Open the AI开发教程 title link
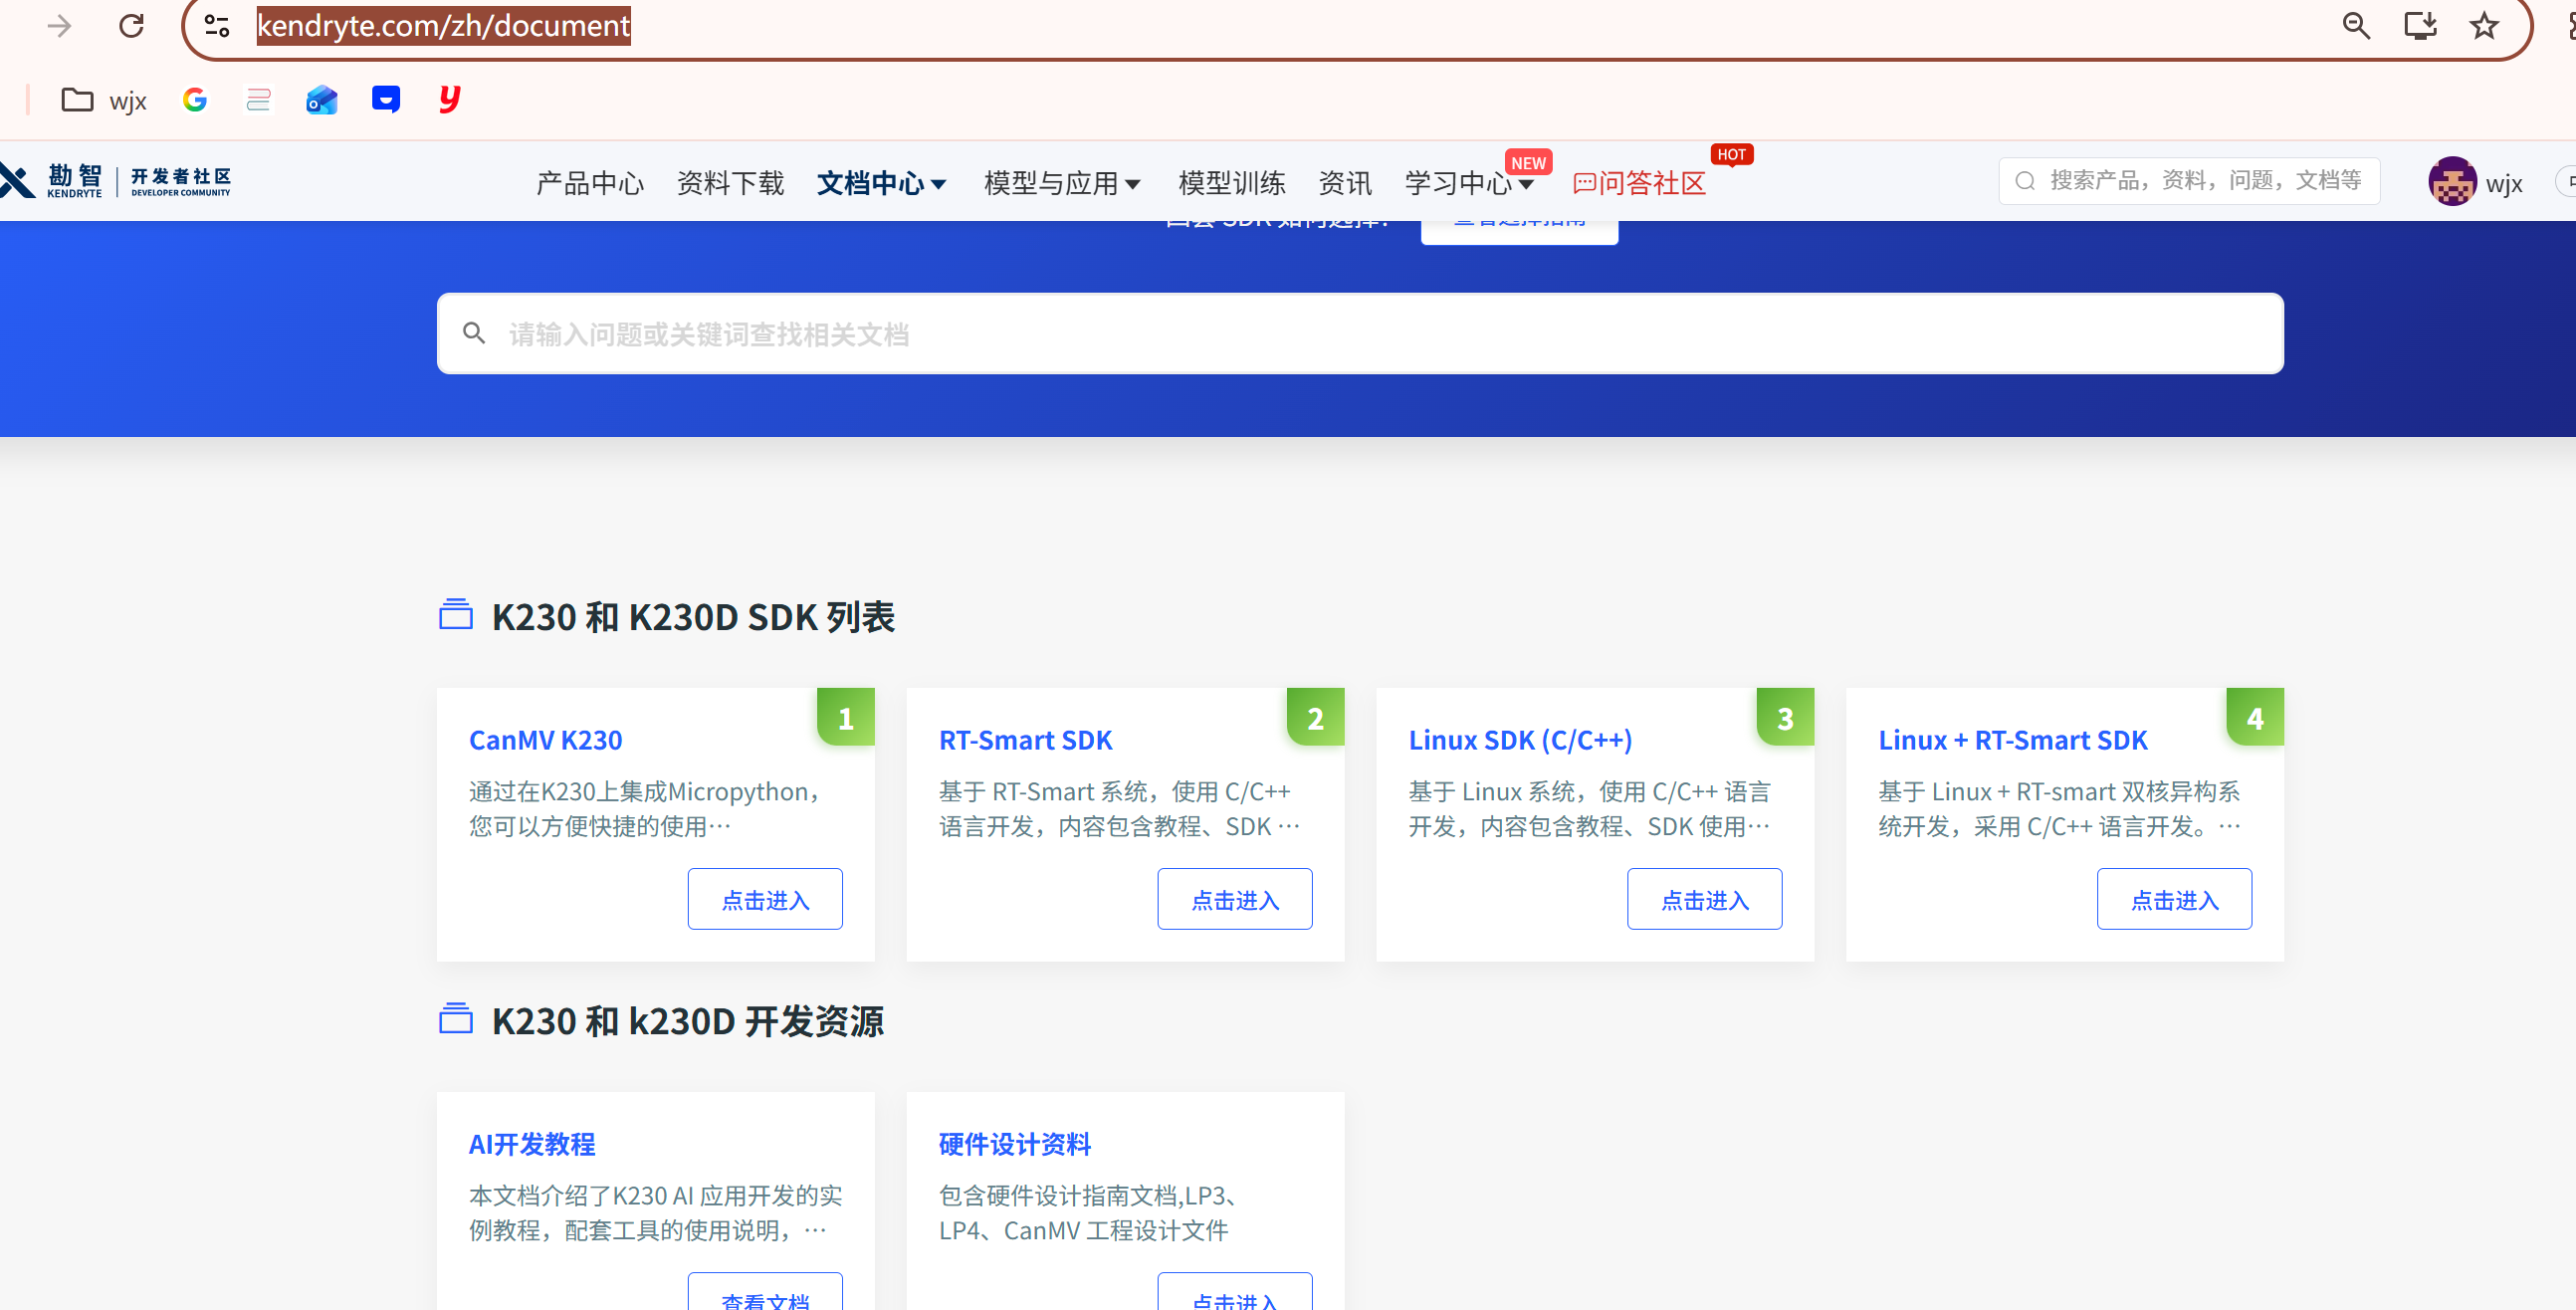 point(532,1144)
